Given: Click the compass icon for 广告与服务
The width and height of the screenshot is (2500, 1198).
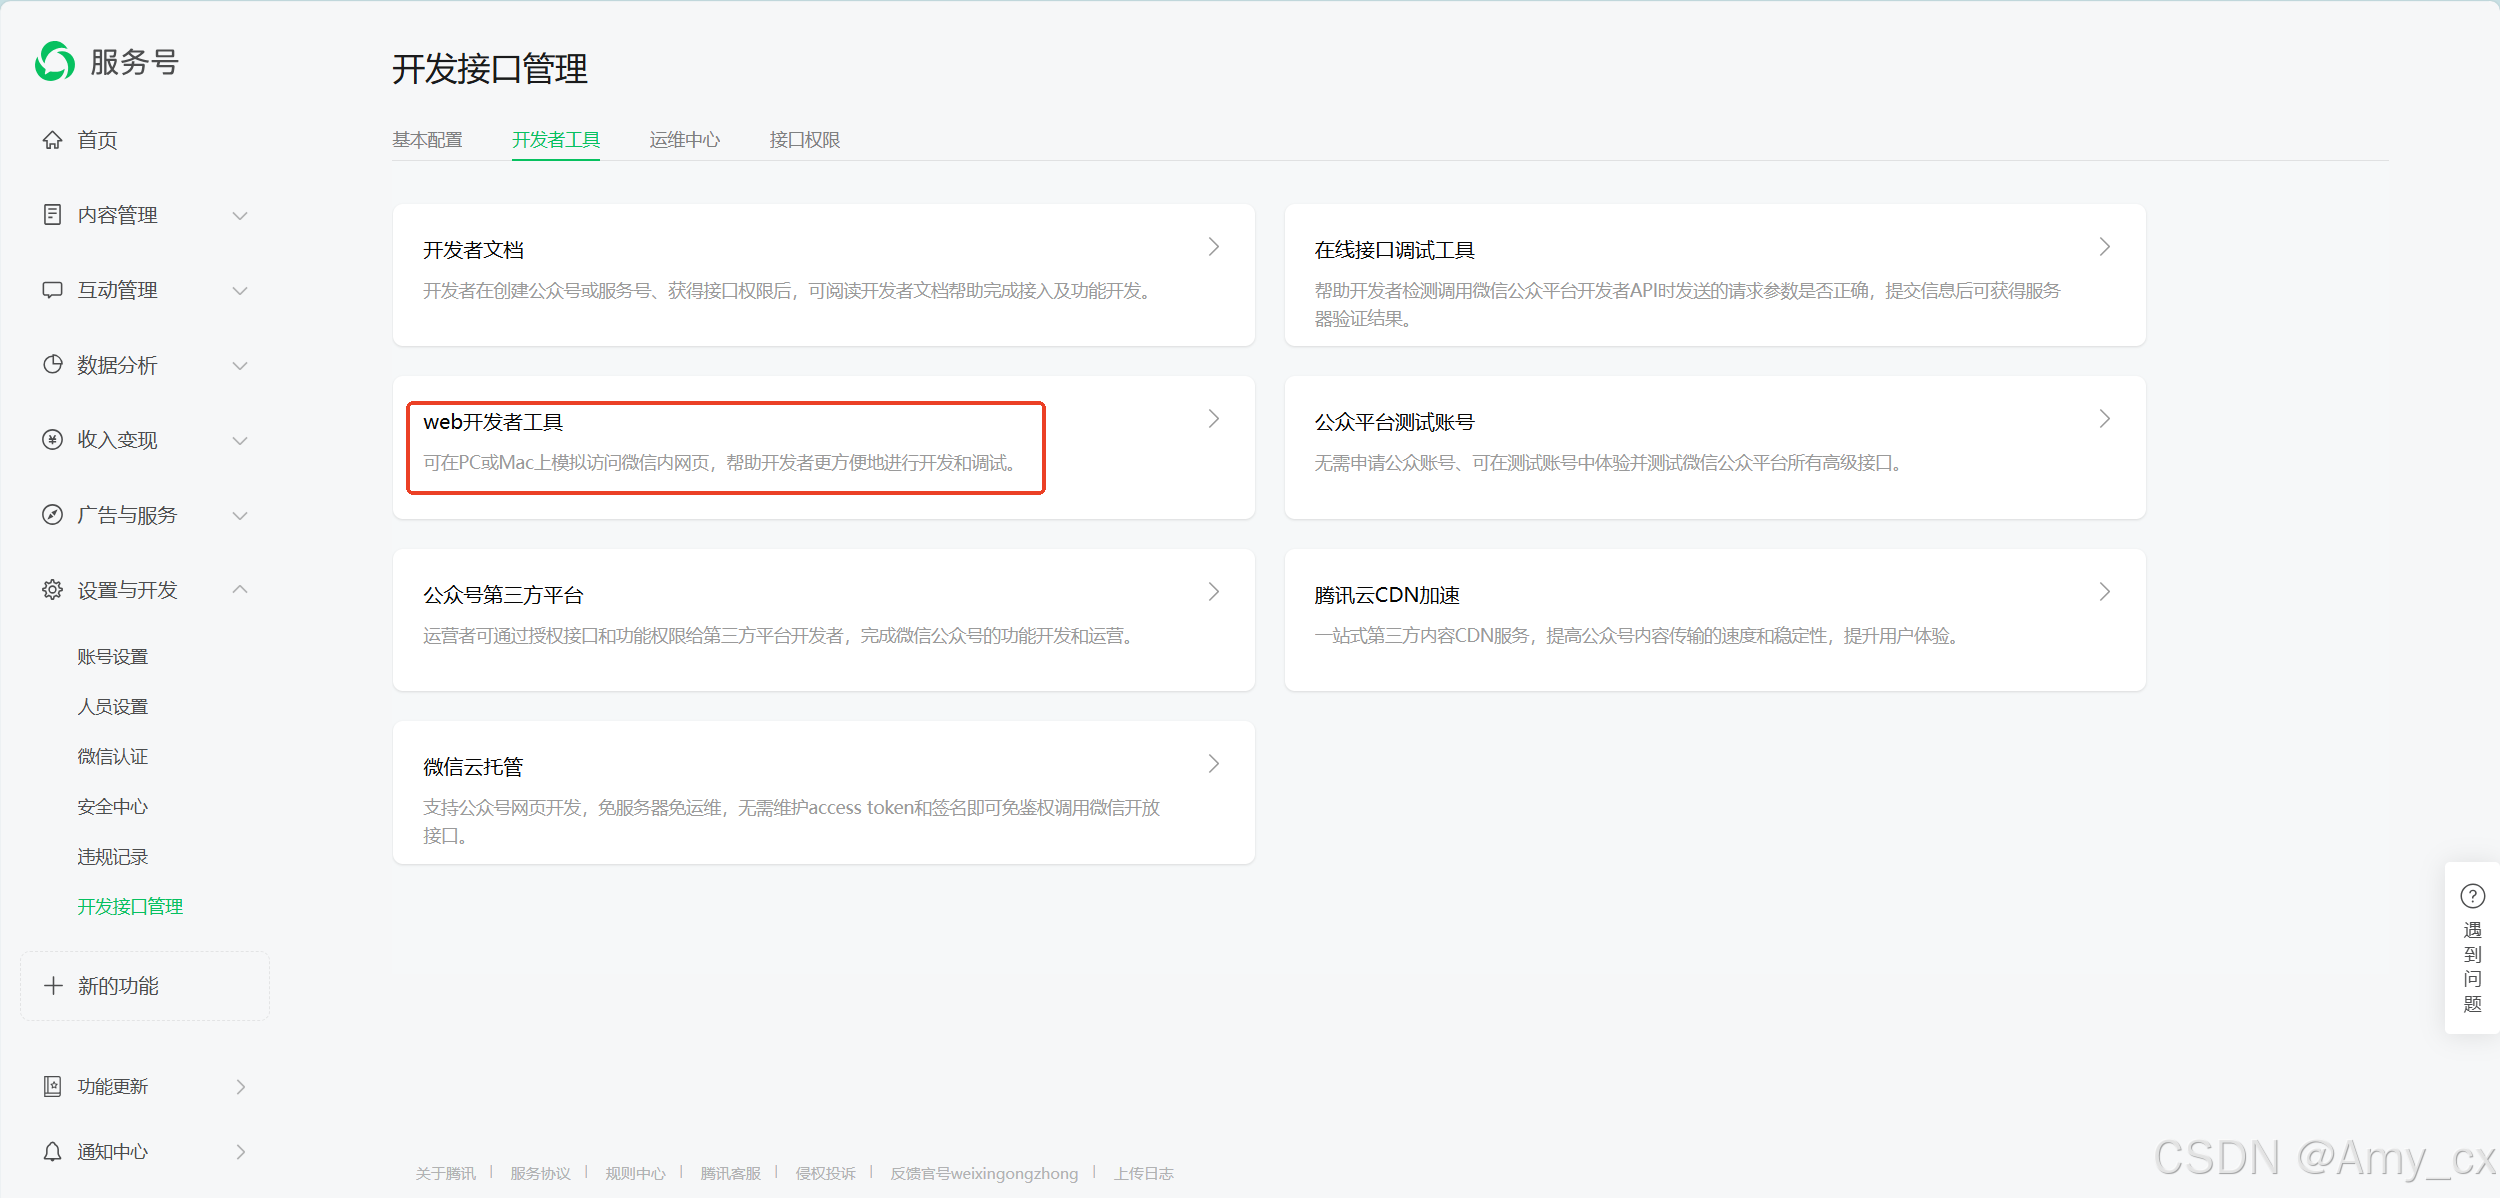Looking at the screenshot, I should (52, 514).
